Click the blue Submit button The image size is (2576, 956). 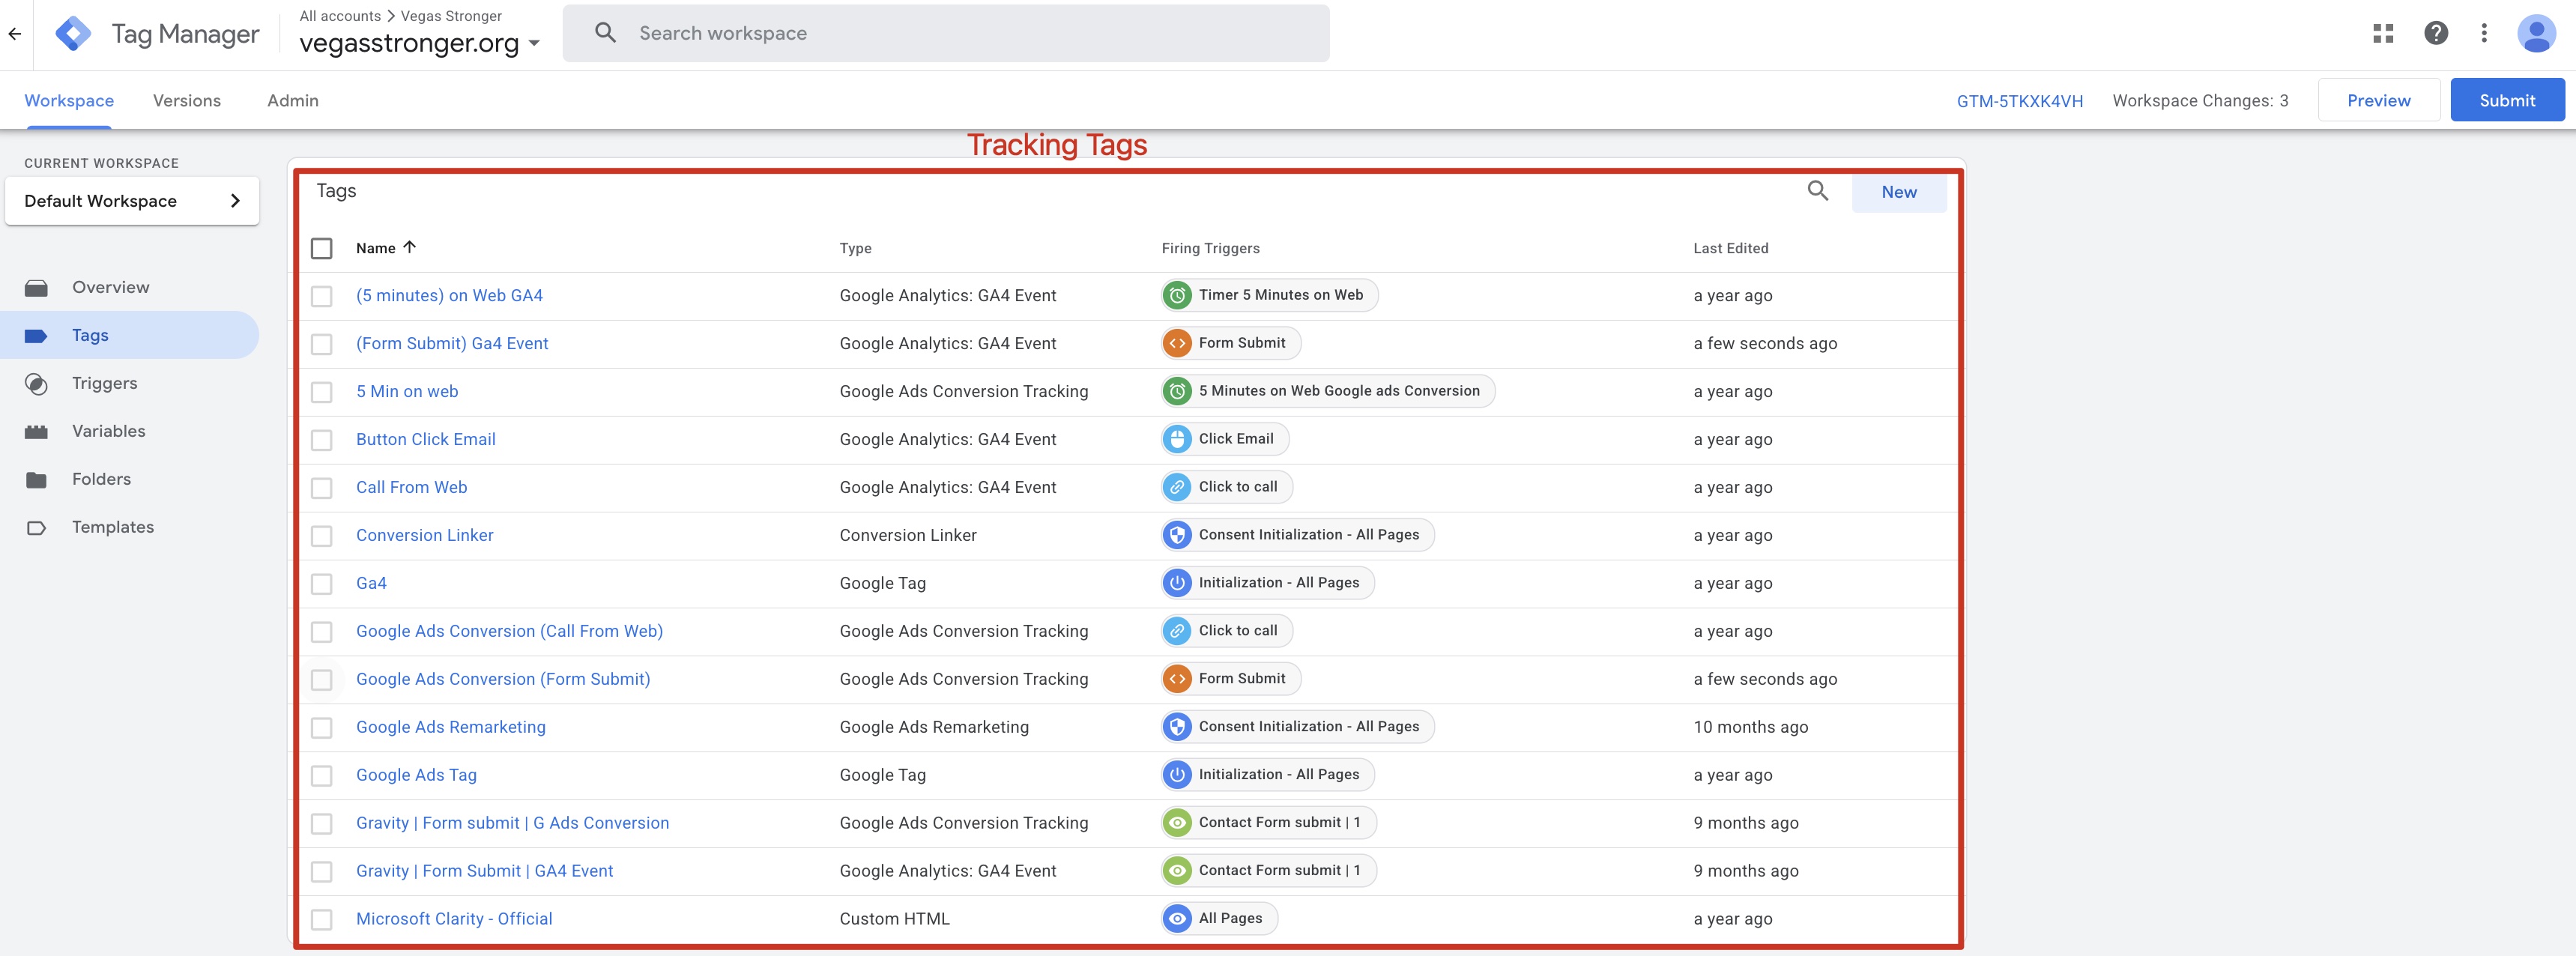point(2507,101)
